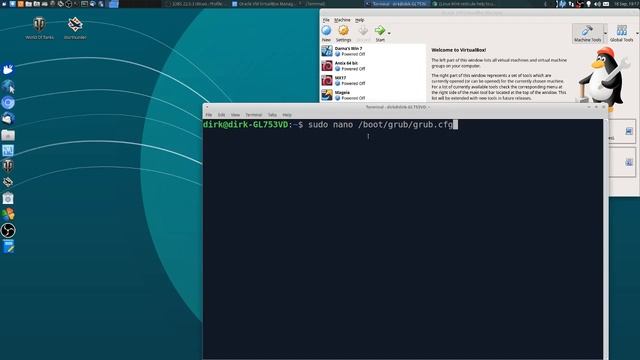This screenshot has height=360, width=640.
Task: Open the terminal Tabs menu
Action: [272, 115]
